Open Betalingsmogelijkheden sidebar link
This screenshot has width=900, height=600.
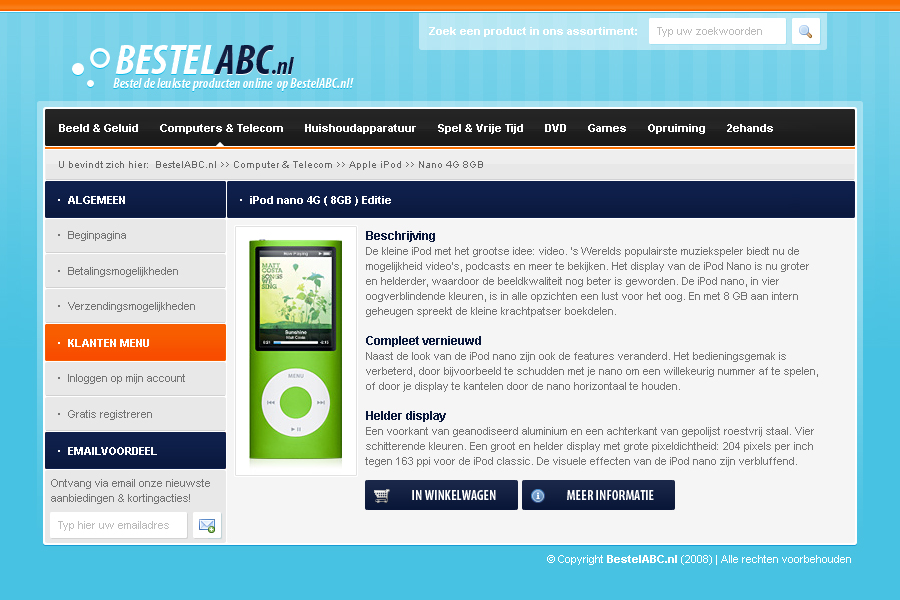(x=135, y=271)
